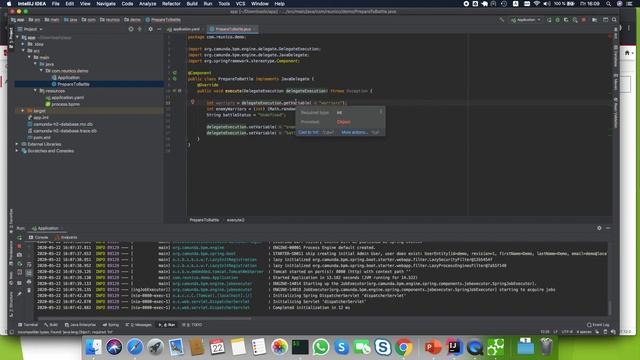
Task: Open the Event Log button
Action: [x=598, y=325]
